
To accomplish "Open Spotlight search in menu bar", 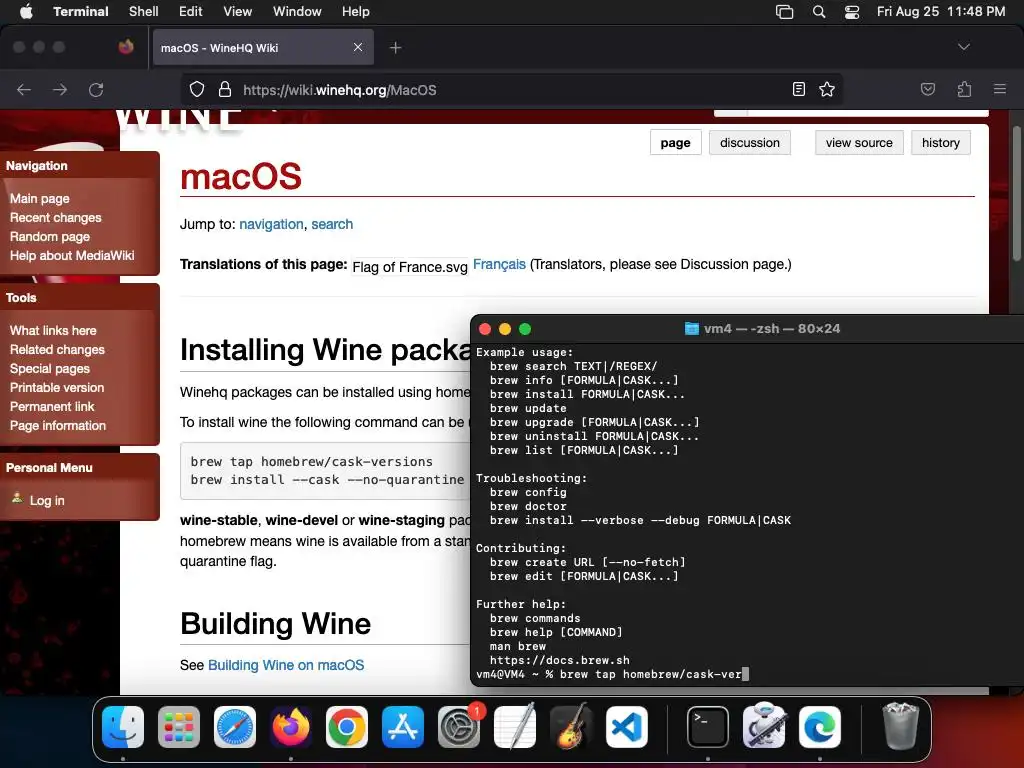I will click(x=819, y=12).
